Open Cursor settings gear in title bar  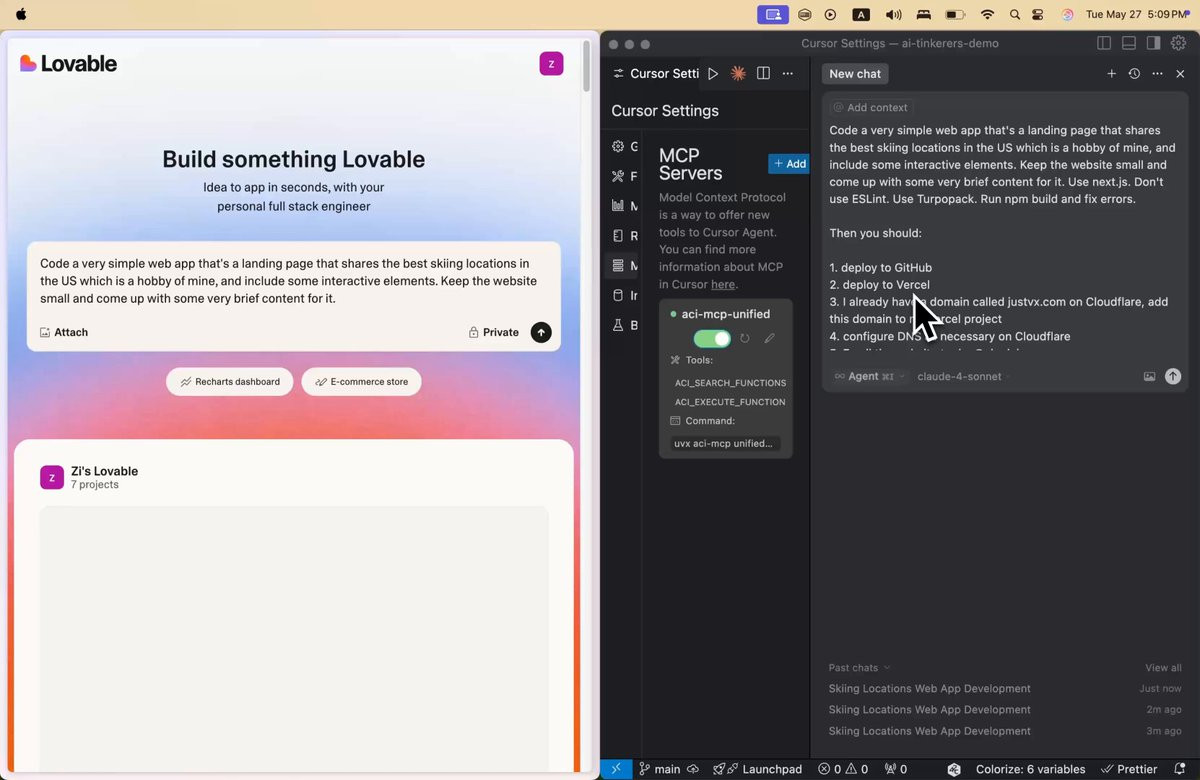point(1178,43)
